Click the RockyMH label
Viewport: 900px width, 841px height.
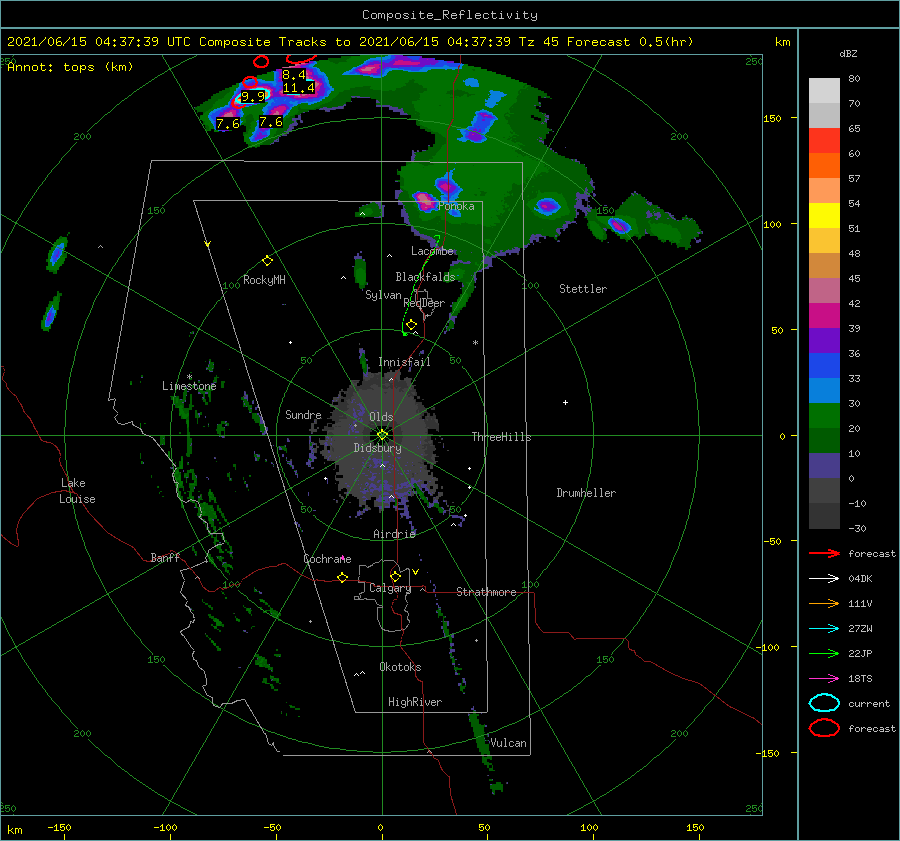[x=264, y=280]
